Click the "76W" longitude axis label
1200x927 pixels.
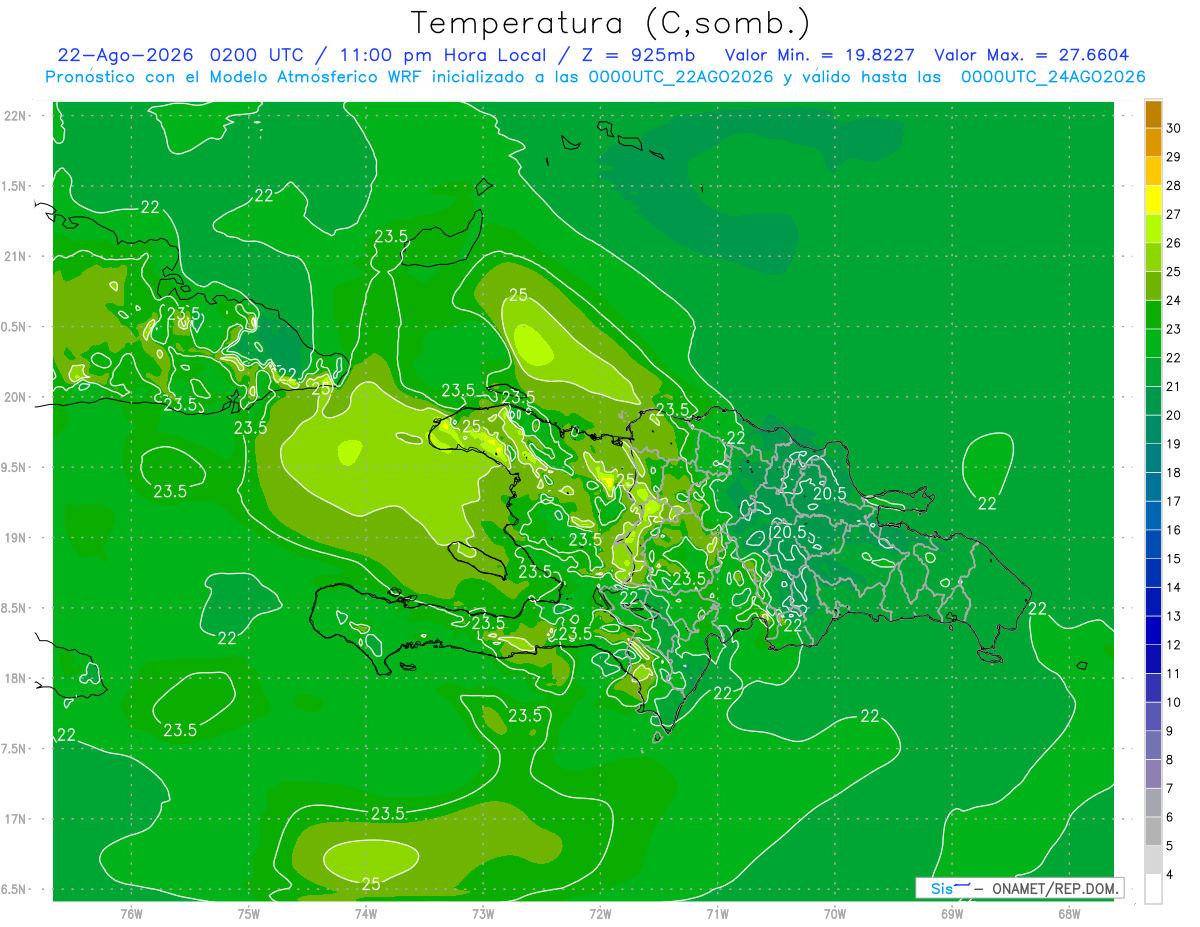click(131, 913)
